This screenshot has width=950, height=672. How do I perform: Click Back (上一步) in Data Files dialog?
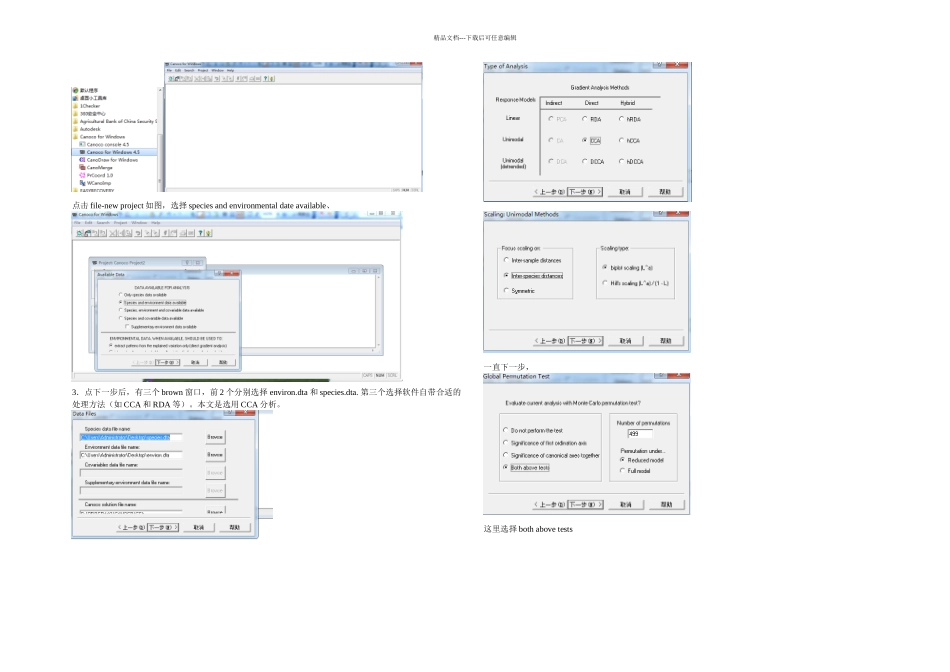131,527
